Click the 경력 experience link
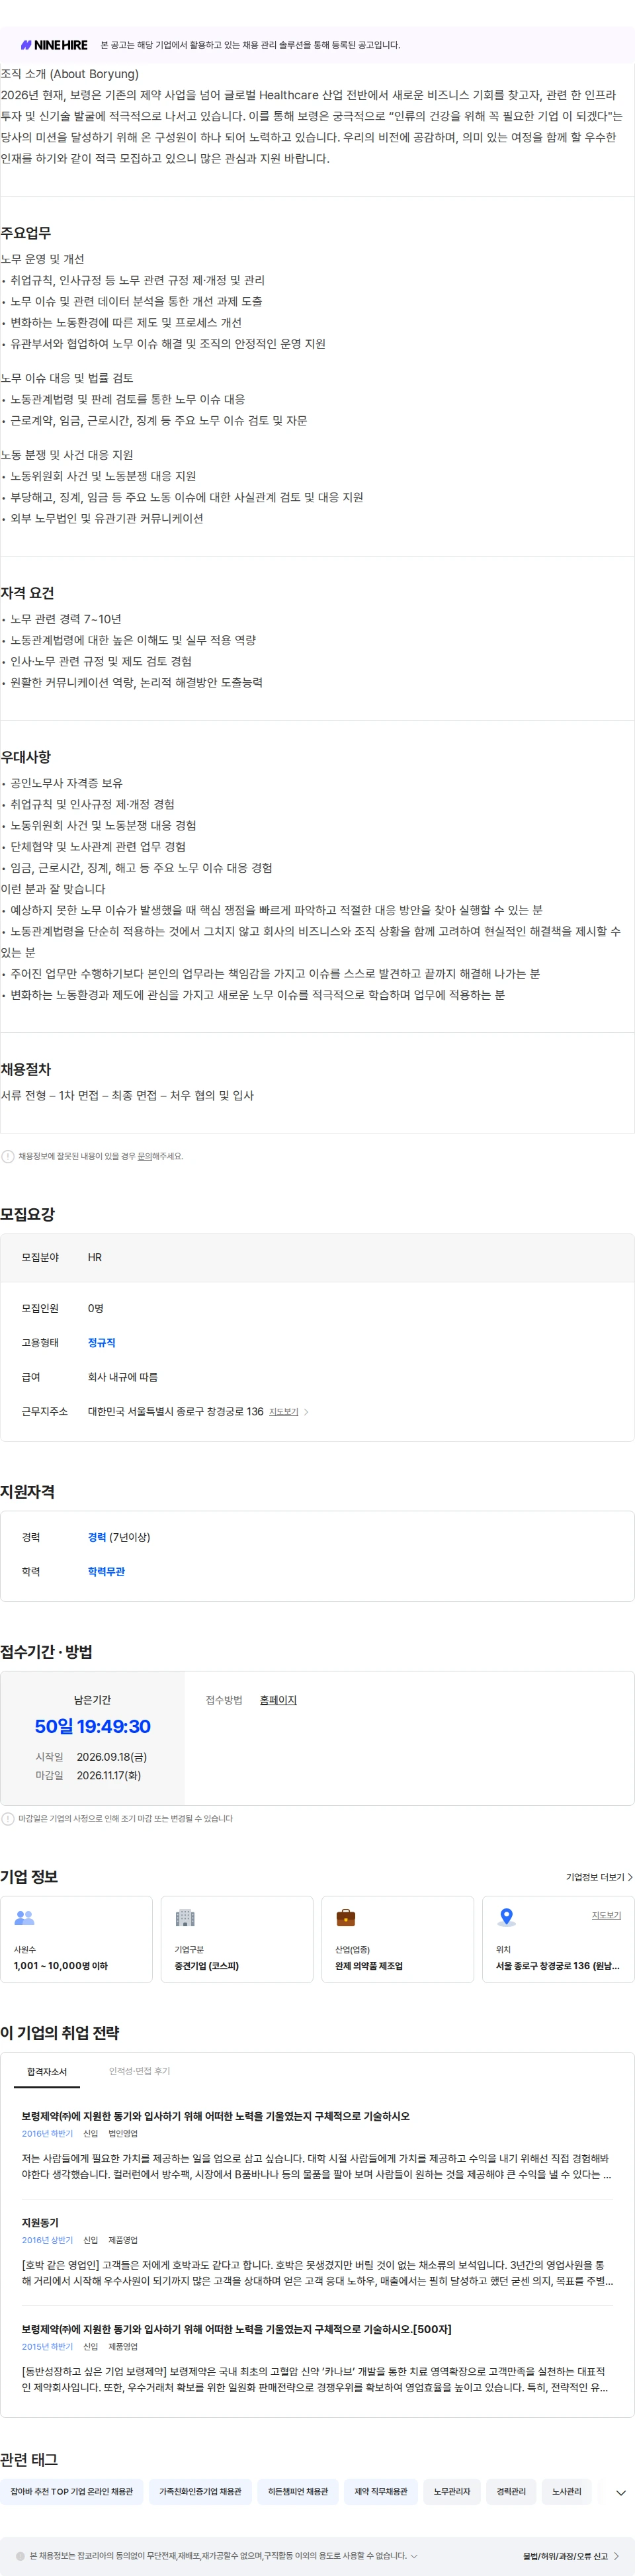The height and width of the screenshot is (2576, 635). [x=97, y=1537]
